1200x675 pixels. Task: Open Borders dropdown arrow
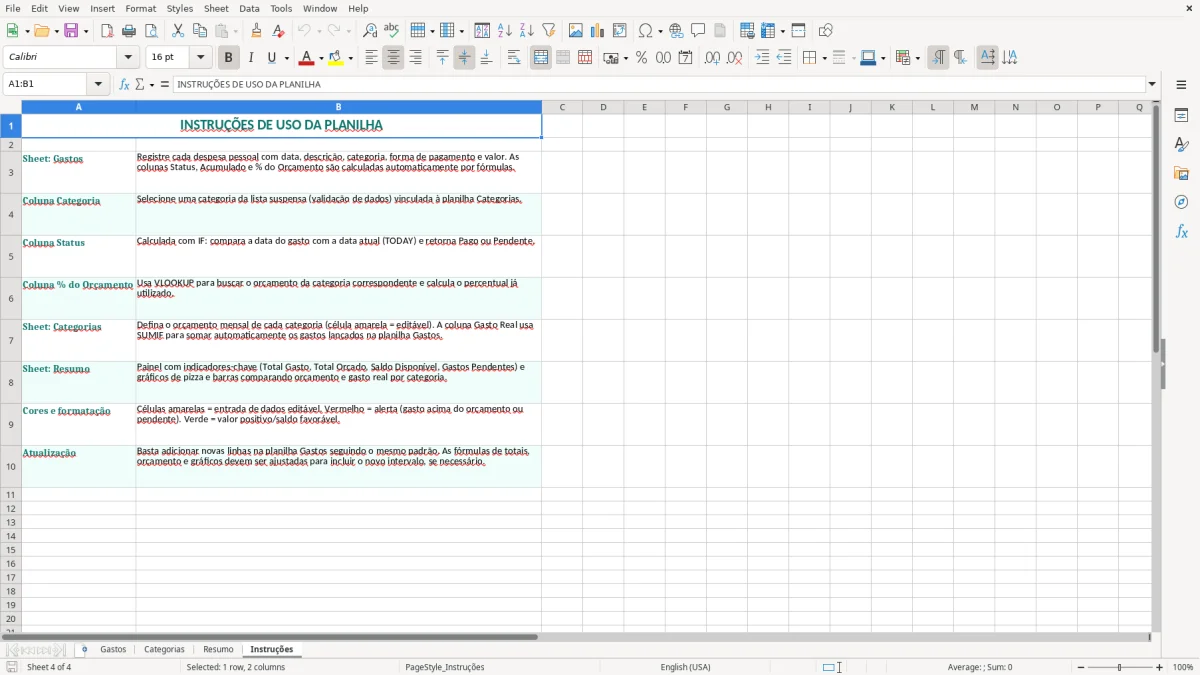tap(823, 58)
